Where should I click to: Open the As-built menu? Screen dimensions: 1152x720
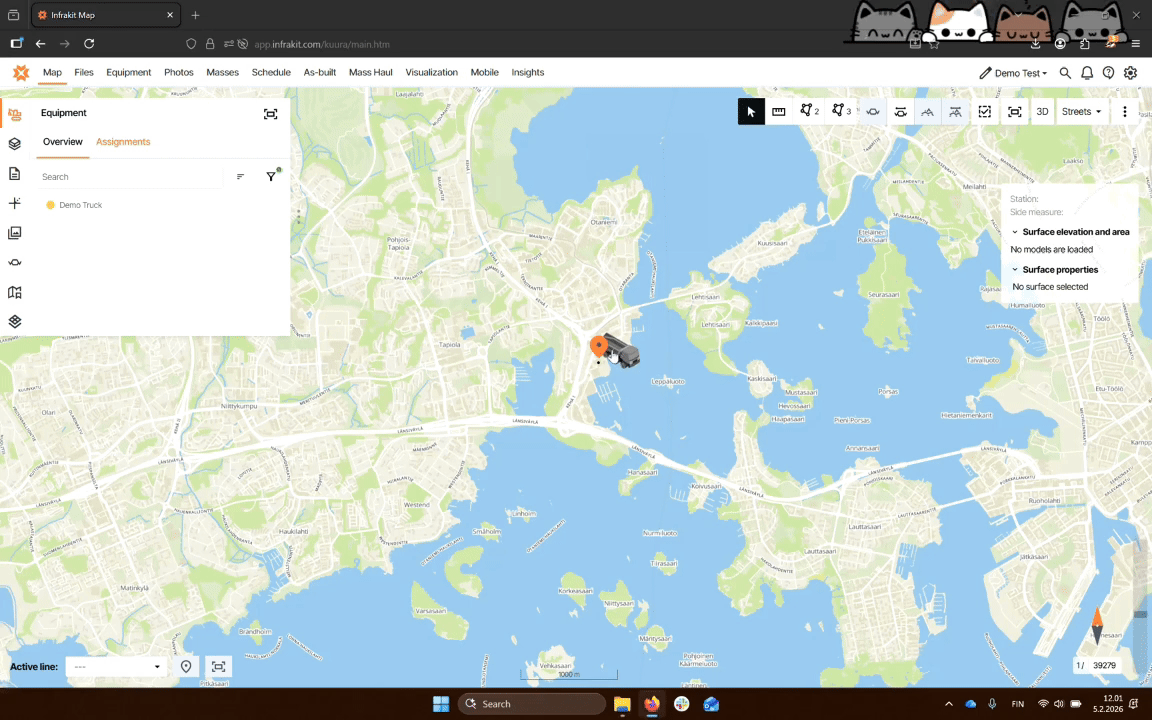[x=320, y=72]
